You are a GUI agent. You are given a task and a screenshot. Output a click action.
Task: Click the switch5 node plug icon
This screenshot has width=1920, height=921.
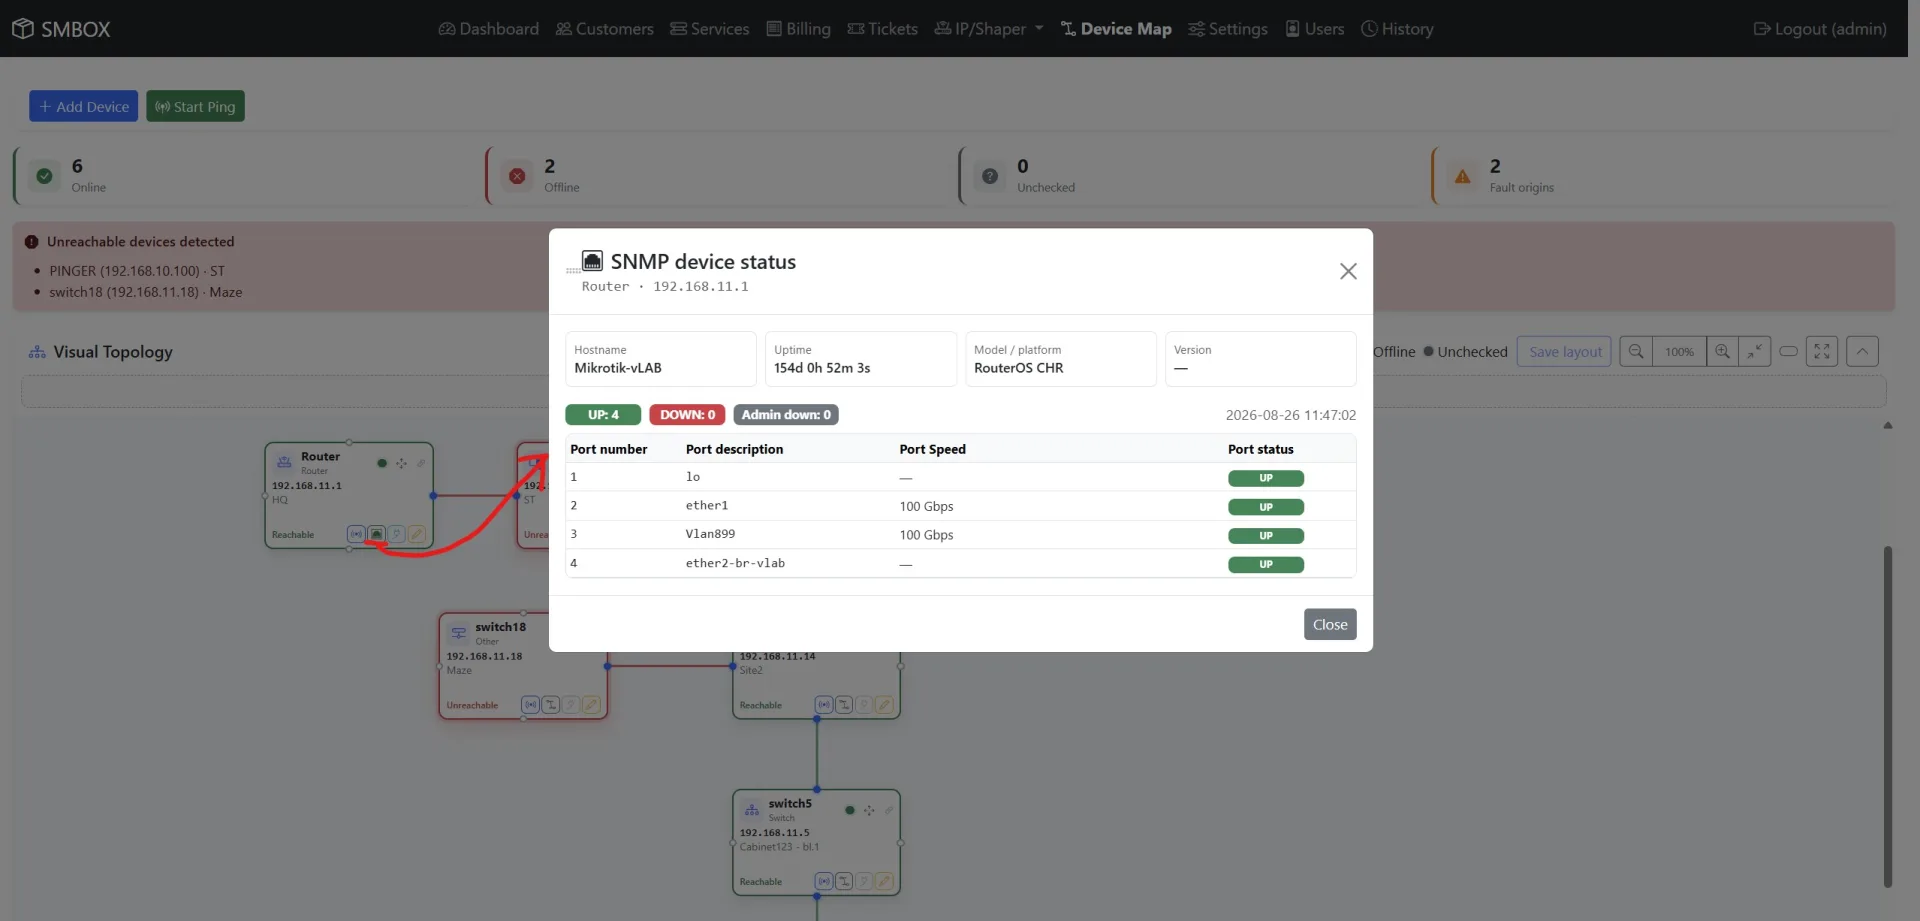(x=863, y=881)
